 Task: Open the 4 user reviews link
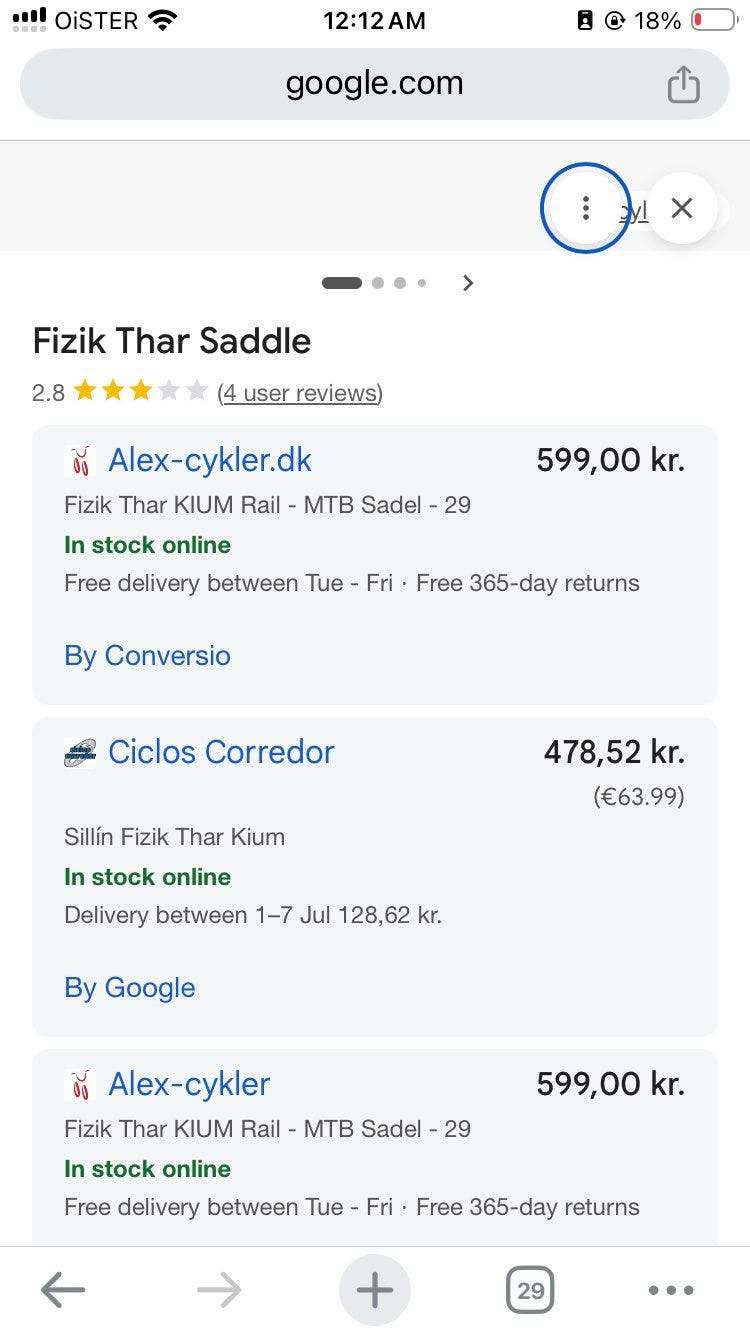click(300, 393)
